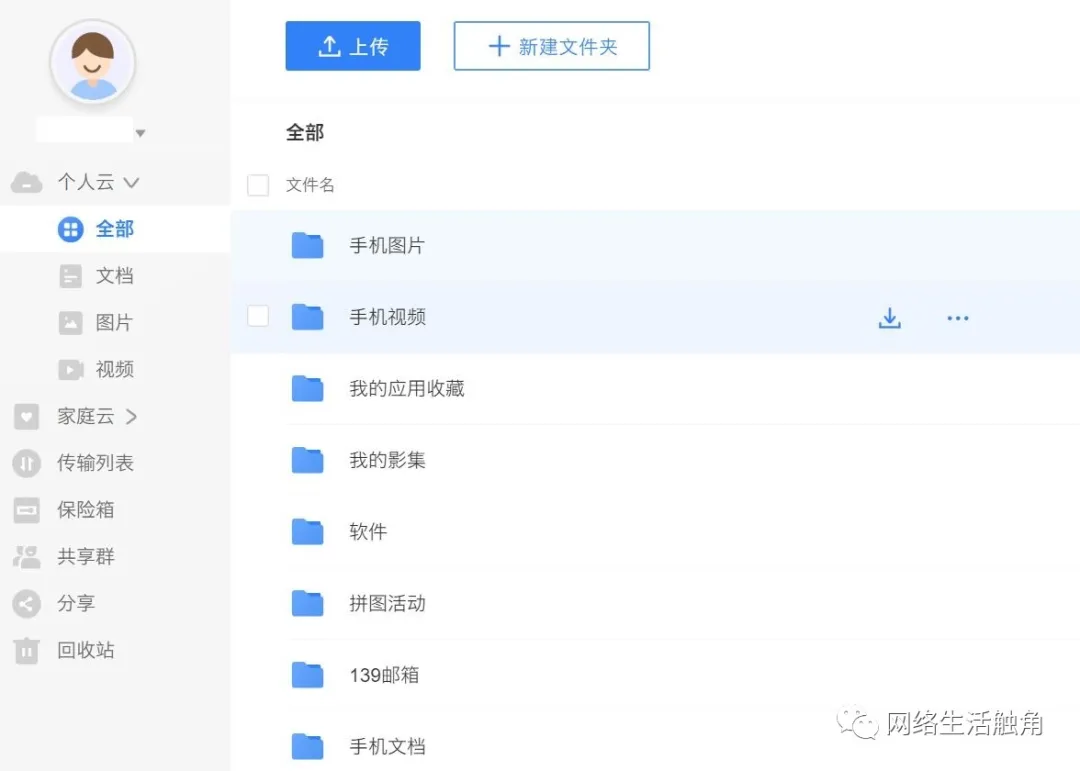The height and width of the screenshot is (771, 1080).
Task: Download the 手机视频 folder via download icon
Action: (889, 317)
